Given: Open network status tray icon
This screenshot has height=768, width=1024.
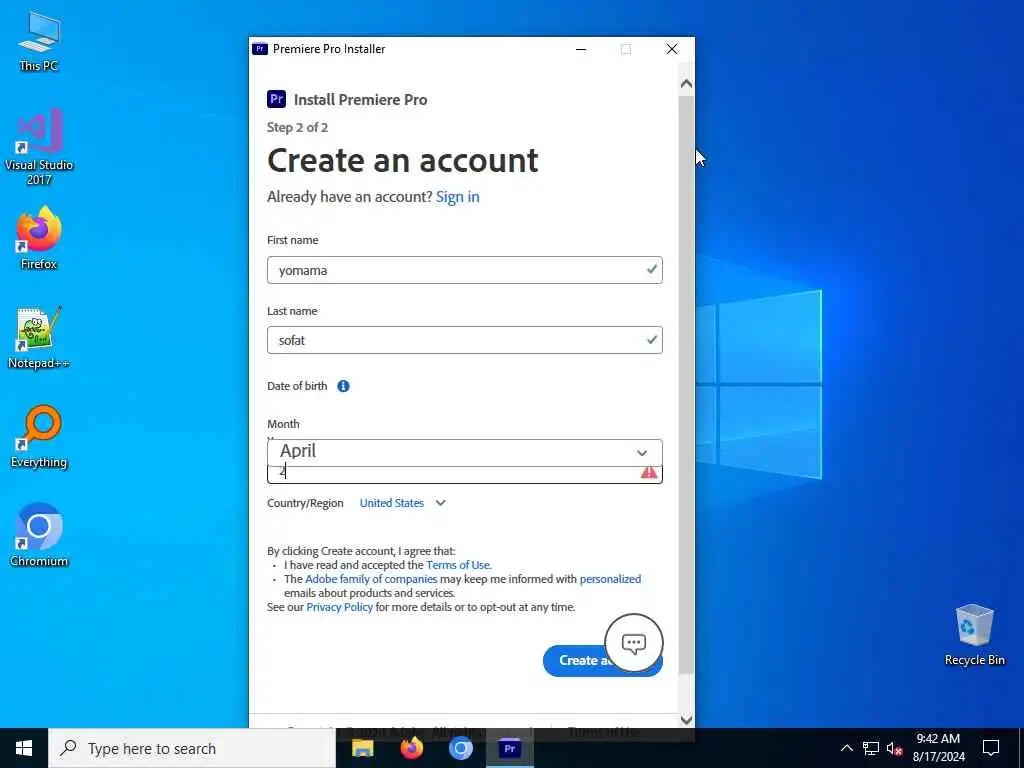Looking at the screenshot, I should pos(871,748).
